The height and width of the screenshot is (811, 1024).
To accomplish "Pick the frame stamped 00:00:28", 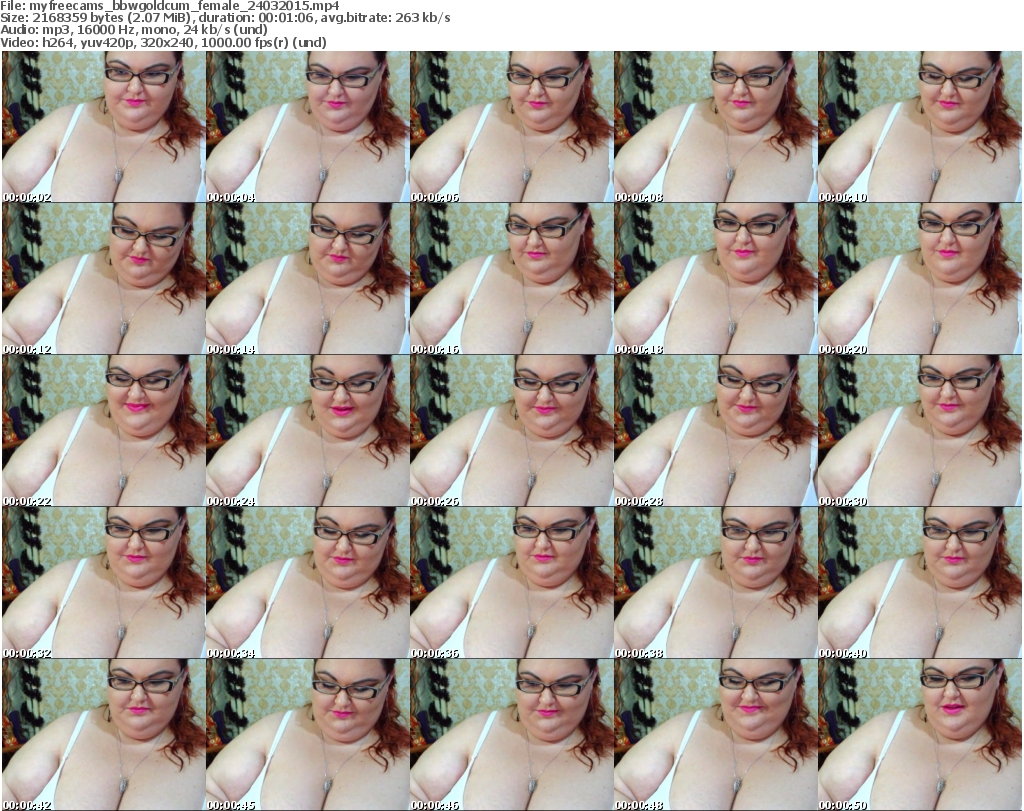I will (715, 431).
